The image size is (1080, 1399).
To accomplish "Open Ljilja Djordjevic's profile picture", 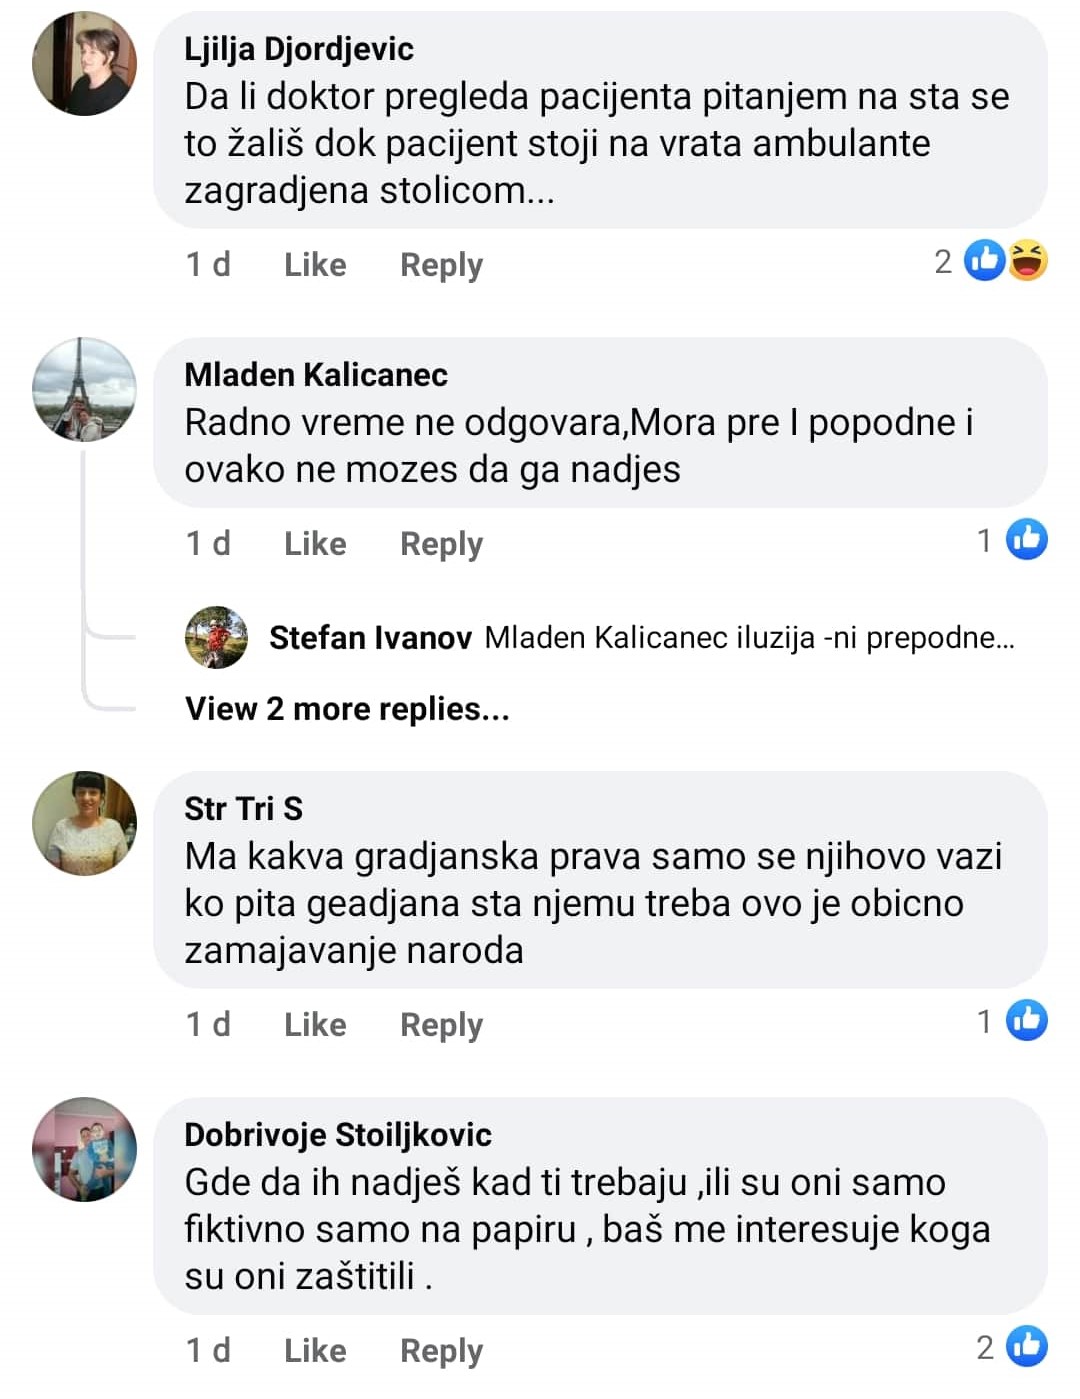I will click(x=85, y=64).
